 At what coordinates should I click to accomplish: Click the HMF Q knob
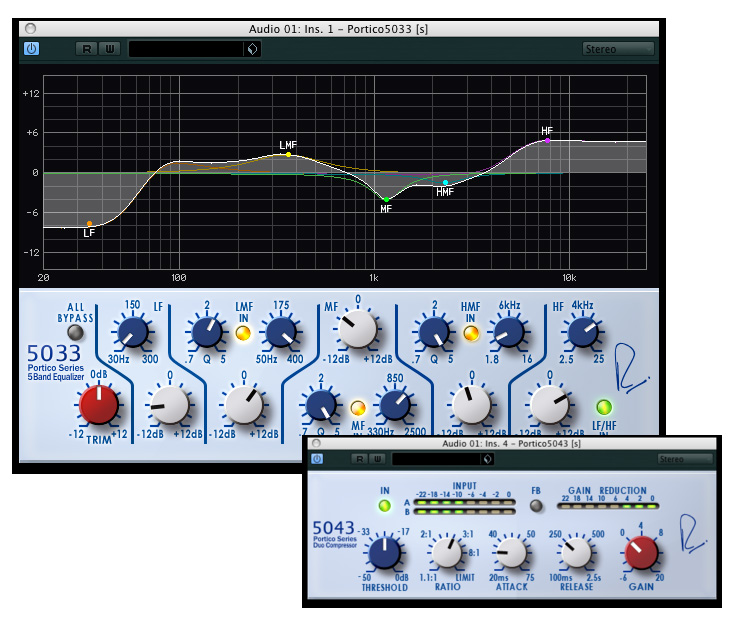coord(434,332)
